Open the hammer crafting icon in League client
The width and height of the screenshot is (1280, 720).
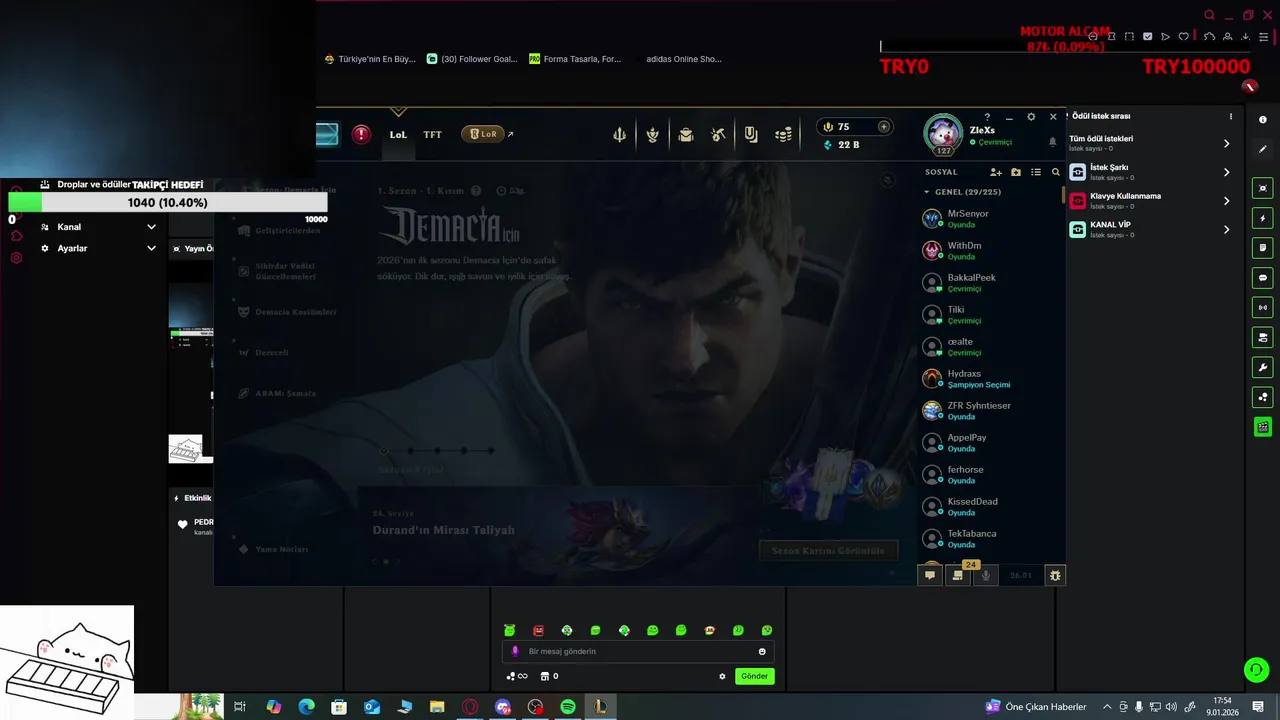coord(718,134)
